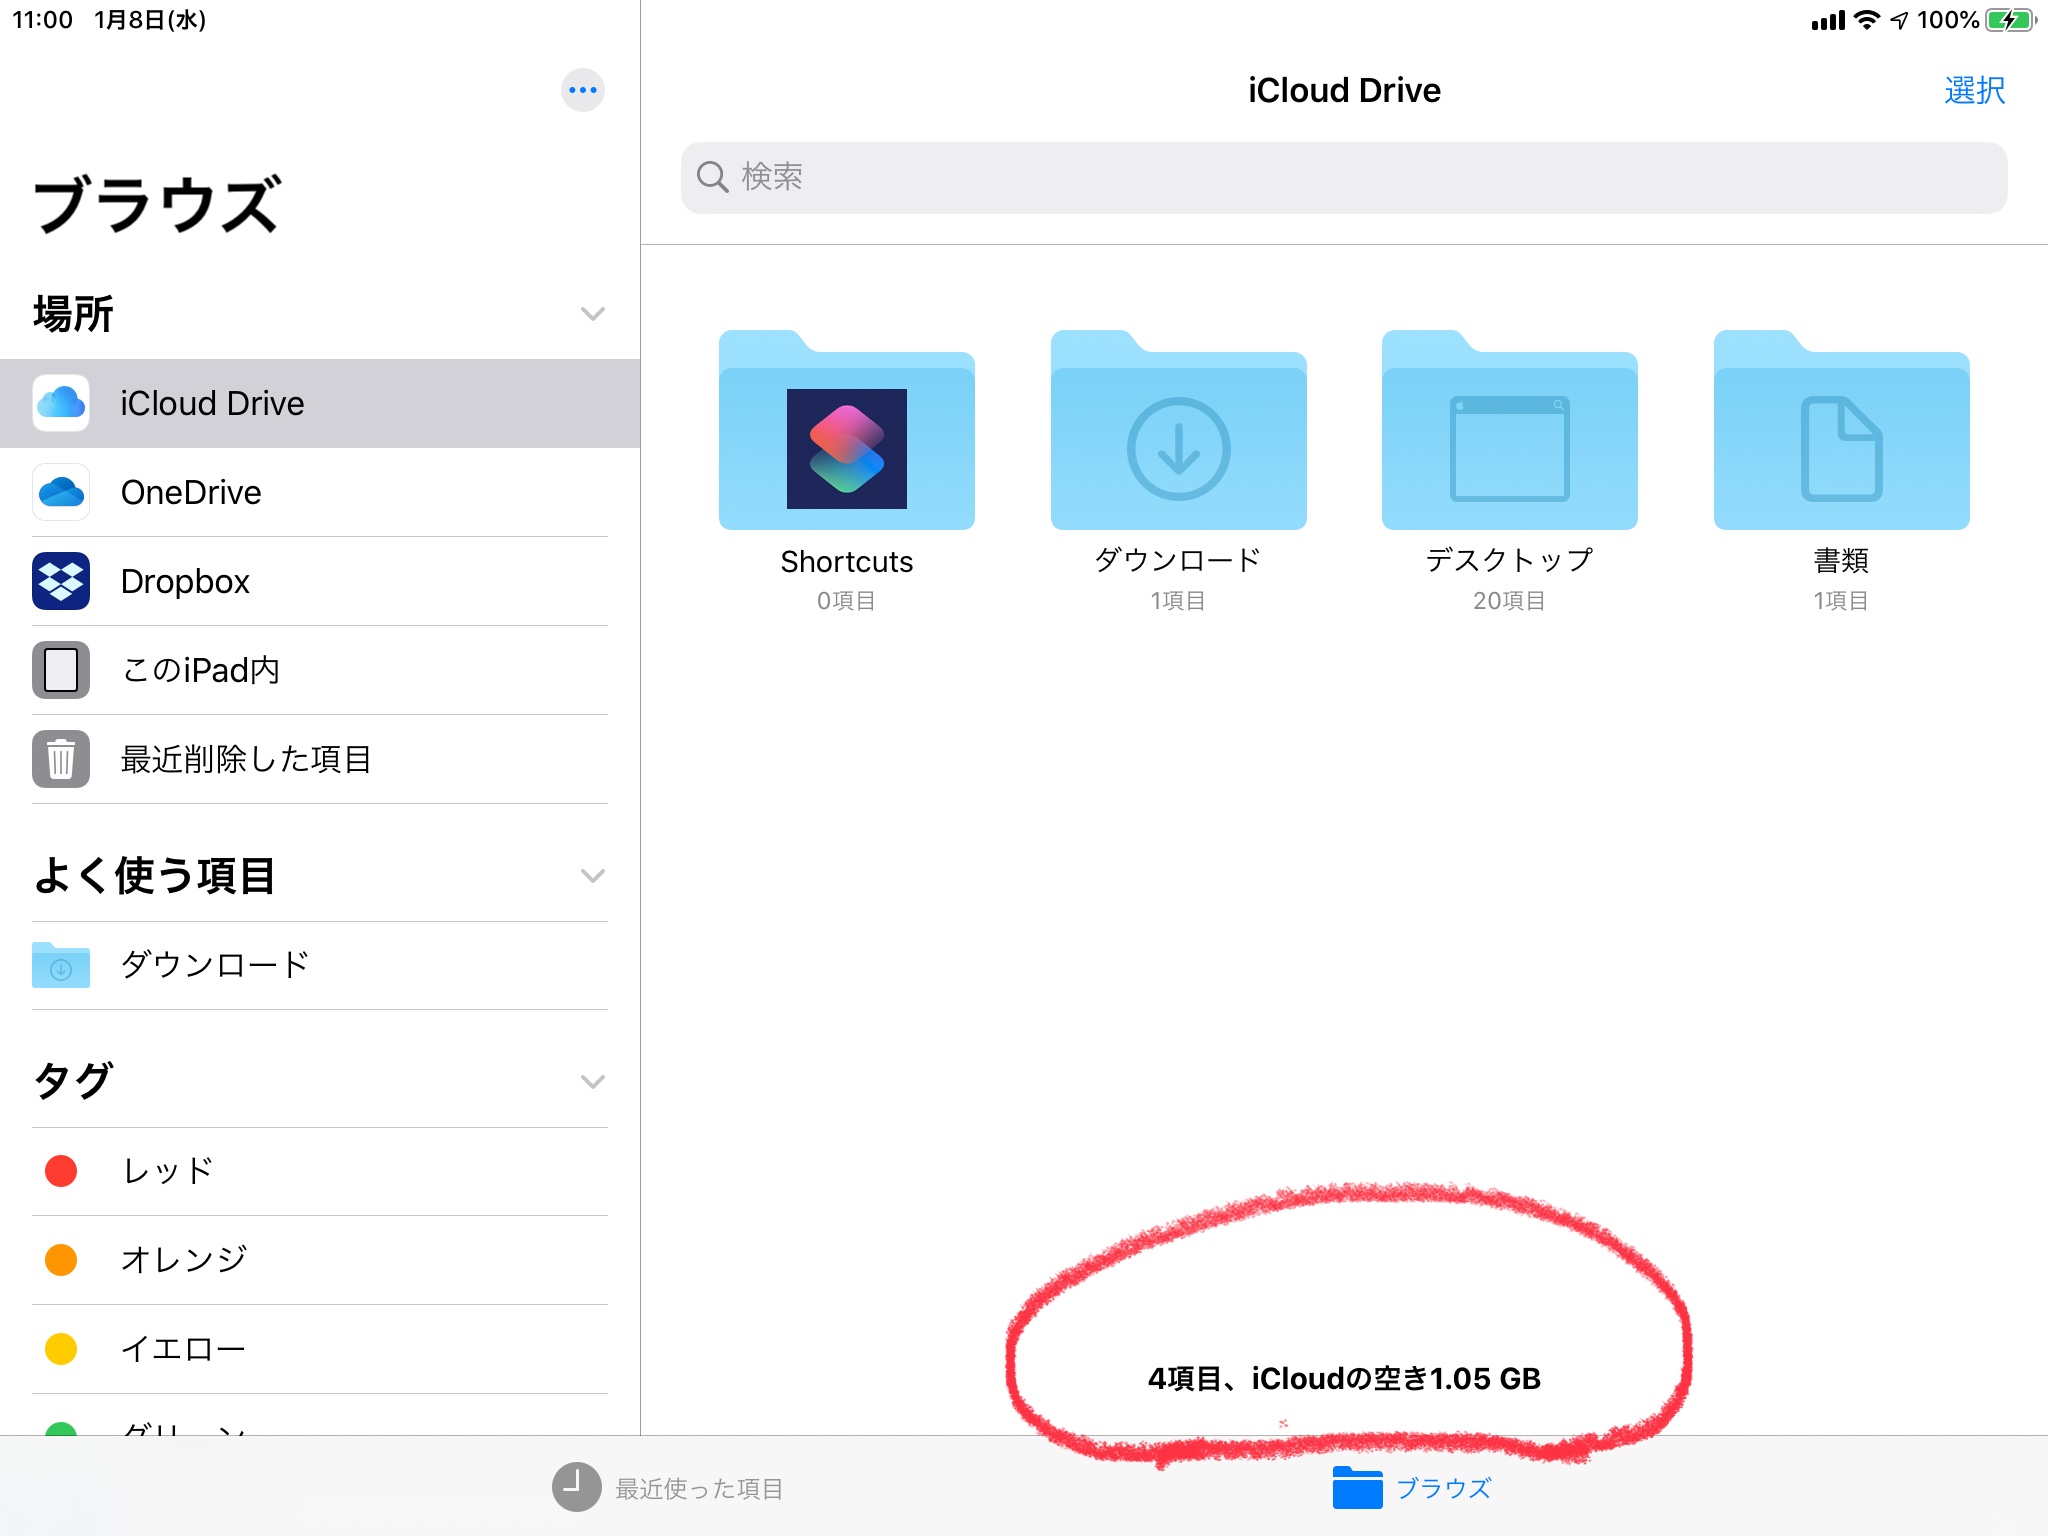Tap the 選択 button
Screen dimensions: 2048x1536
coord(1974,90)
